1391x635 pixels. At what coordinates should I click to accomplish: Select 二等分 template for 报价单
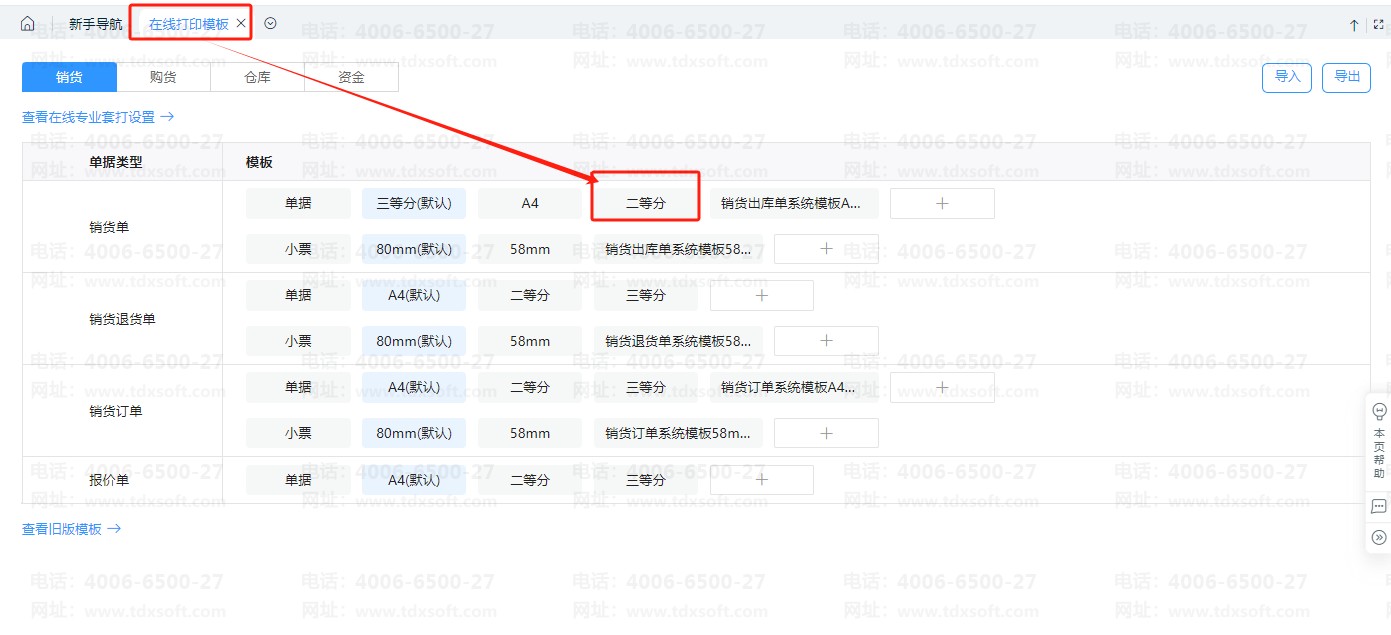click(x=530, y=480)
